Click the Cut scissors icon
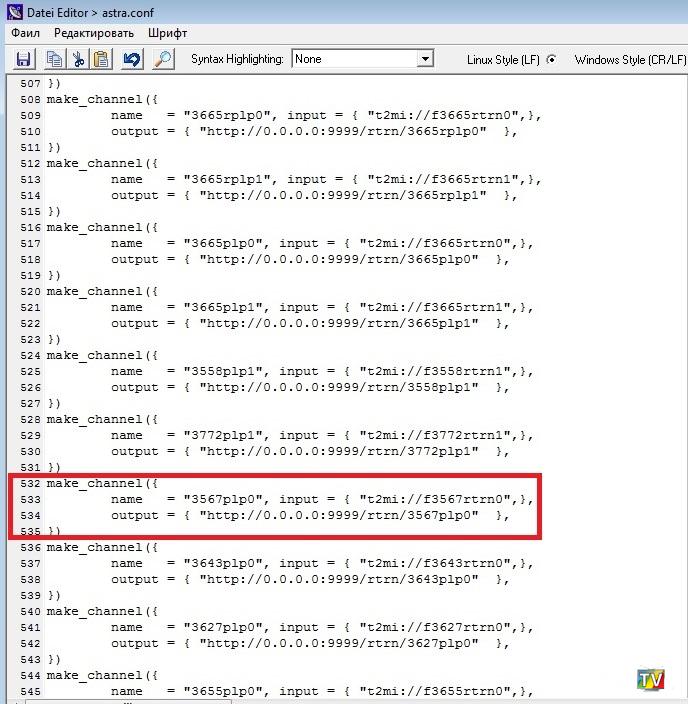Image resolution: width=688 pixels, height=704 pixels. 78,60
